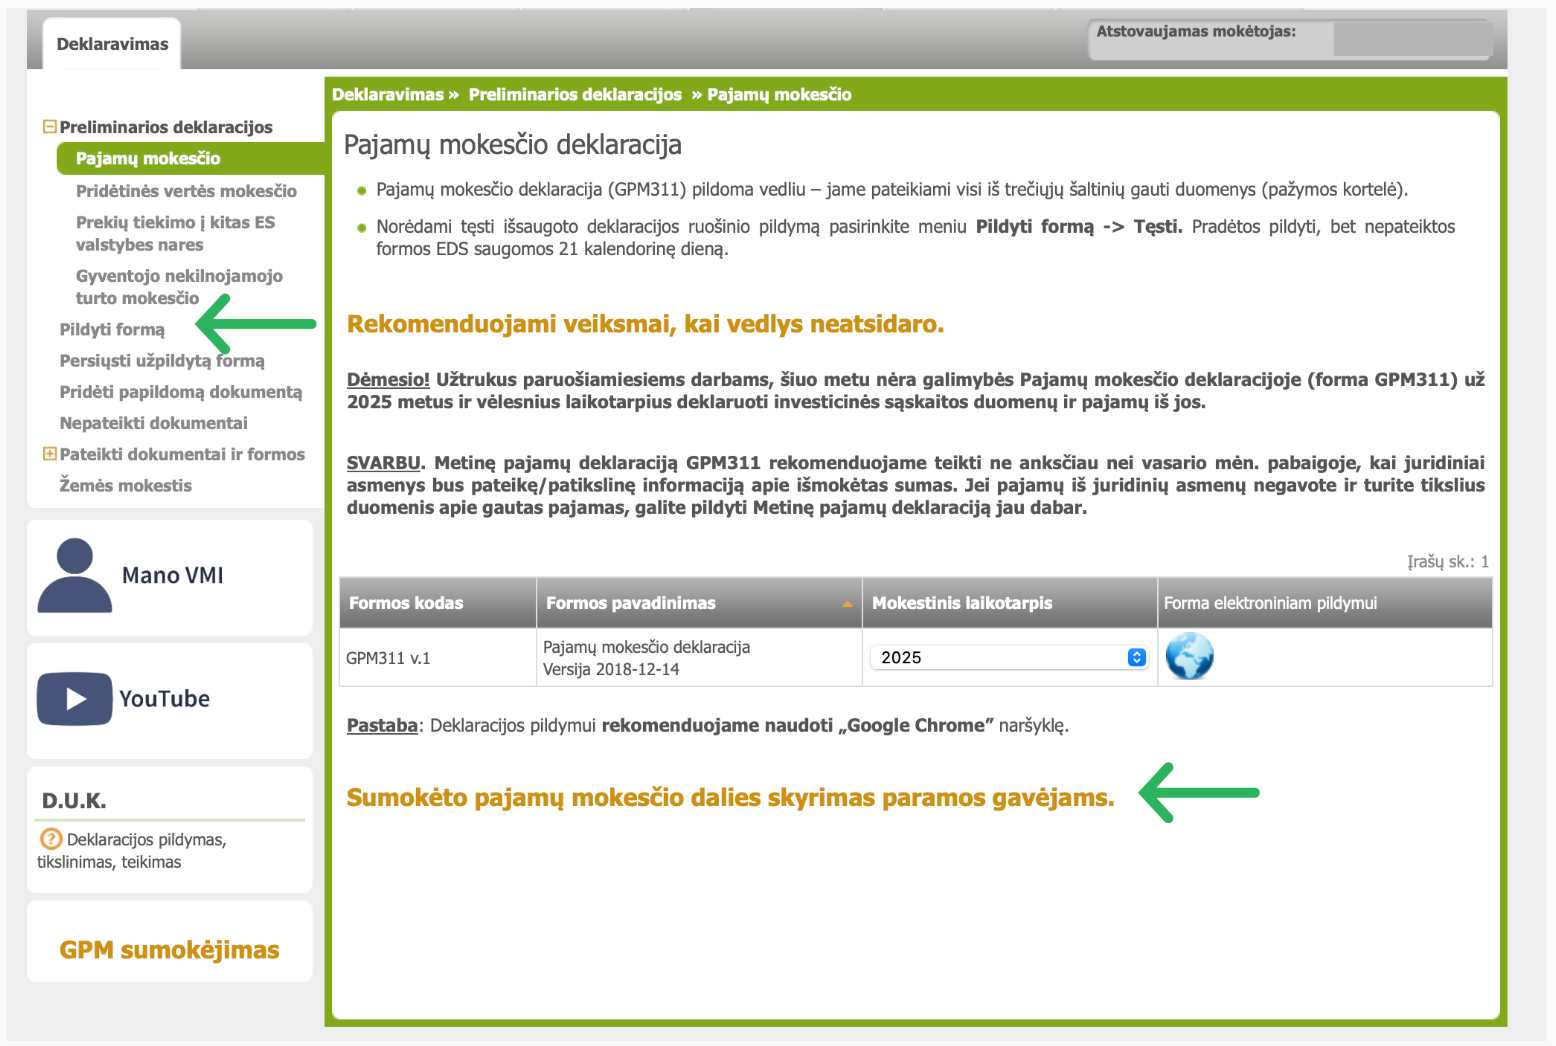This screenshot has width=1556, height=1046.
Task: Open the YouTube play icon
Action: click(74, 699)
